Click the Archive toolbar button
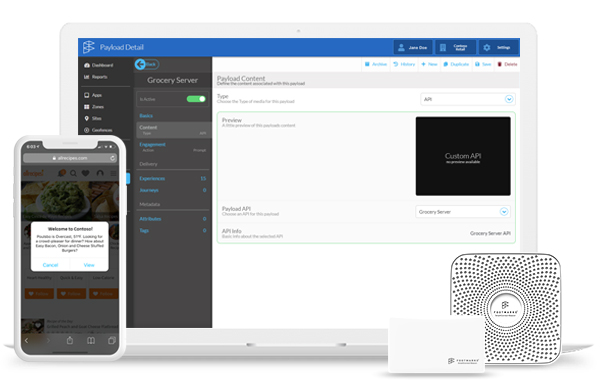 [376, 64]
